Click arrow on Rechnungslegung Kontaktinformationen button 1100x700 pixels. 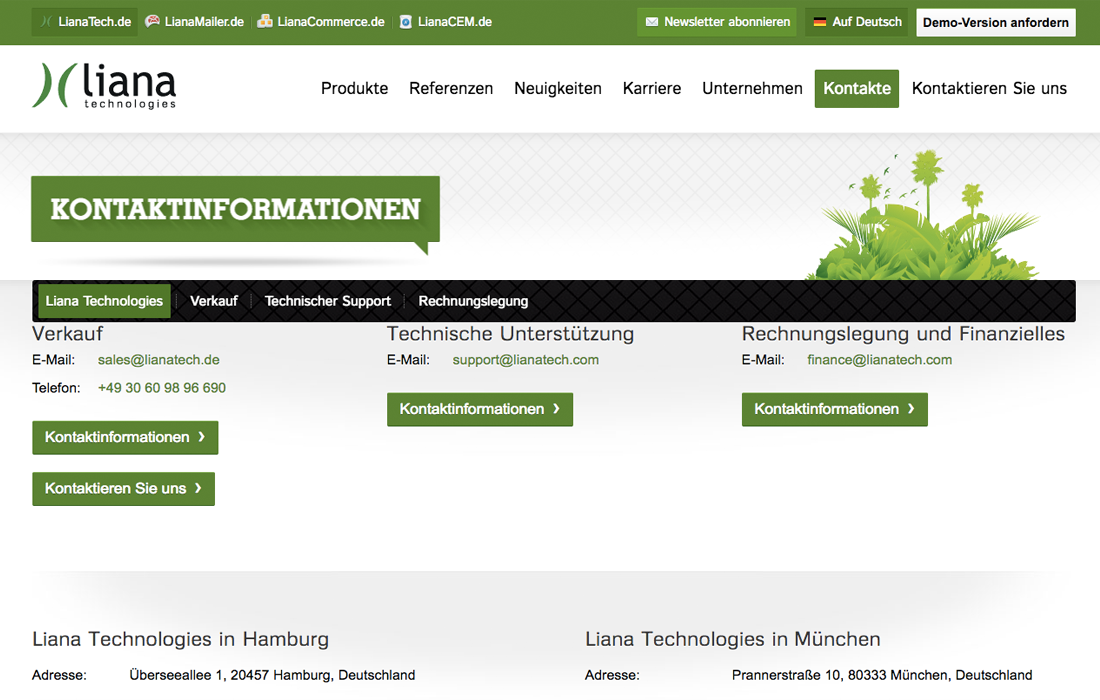pos(911,409)
